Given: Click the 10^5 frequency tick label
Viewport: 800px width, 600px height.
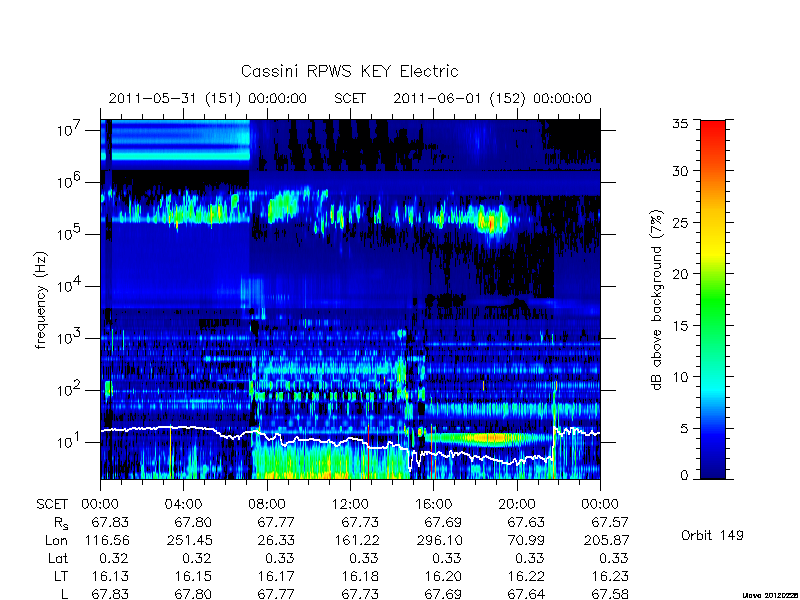Looking at the screenshot, I should click(x=71, y=233).
